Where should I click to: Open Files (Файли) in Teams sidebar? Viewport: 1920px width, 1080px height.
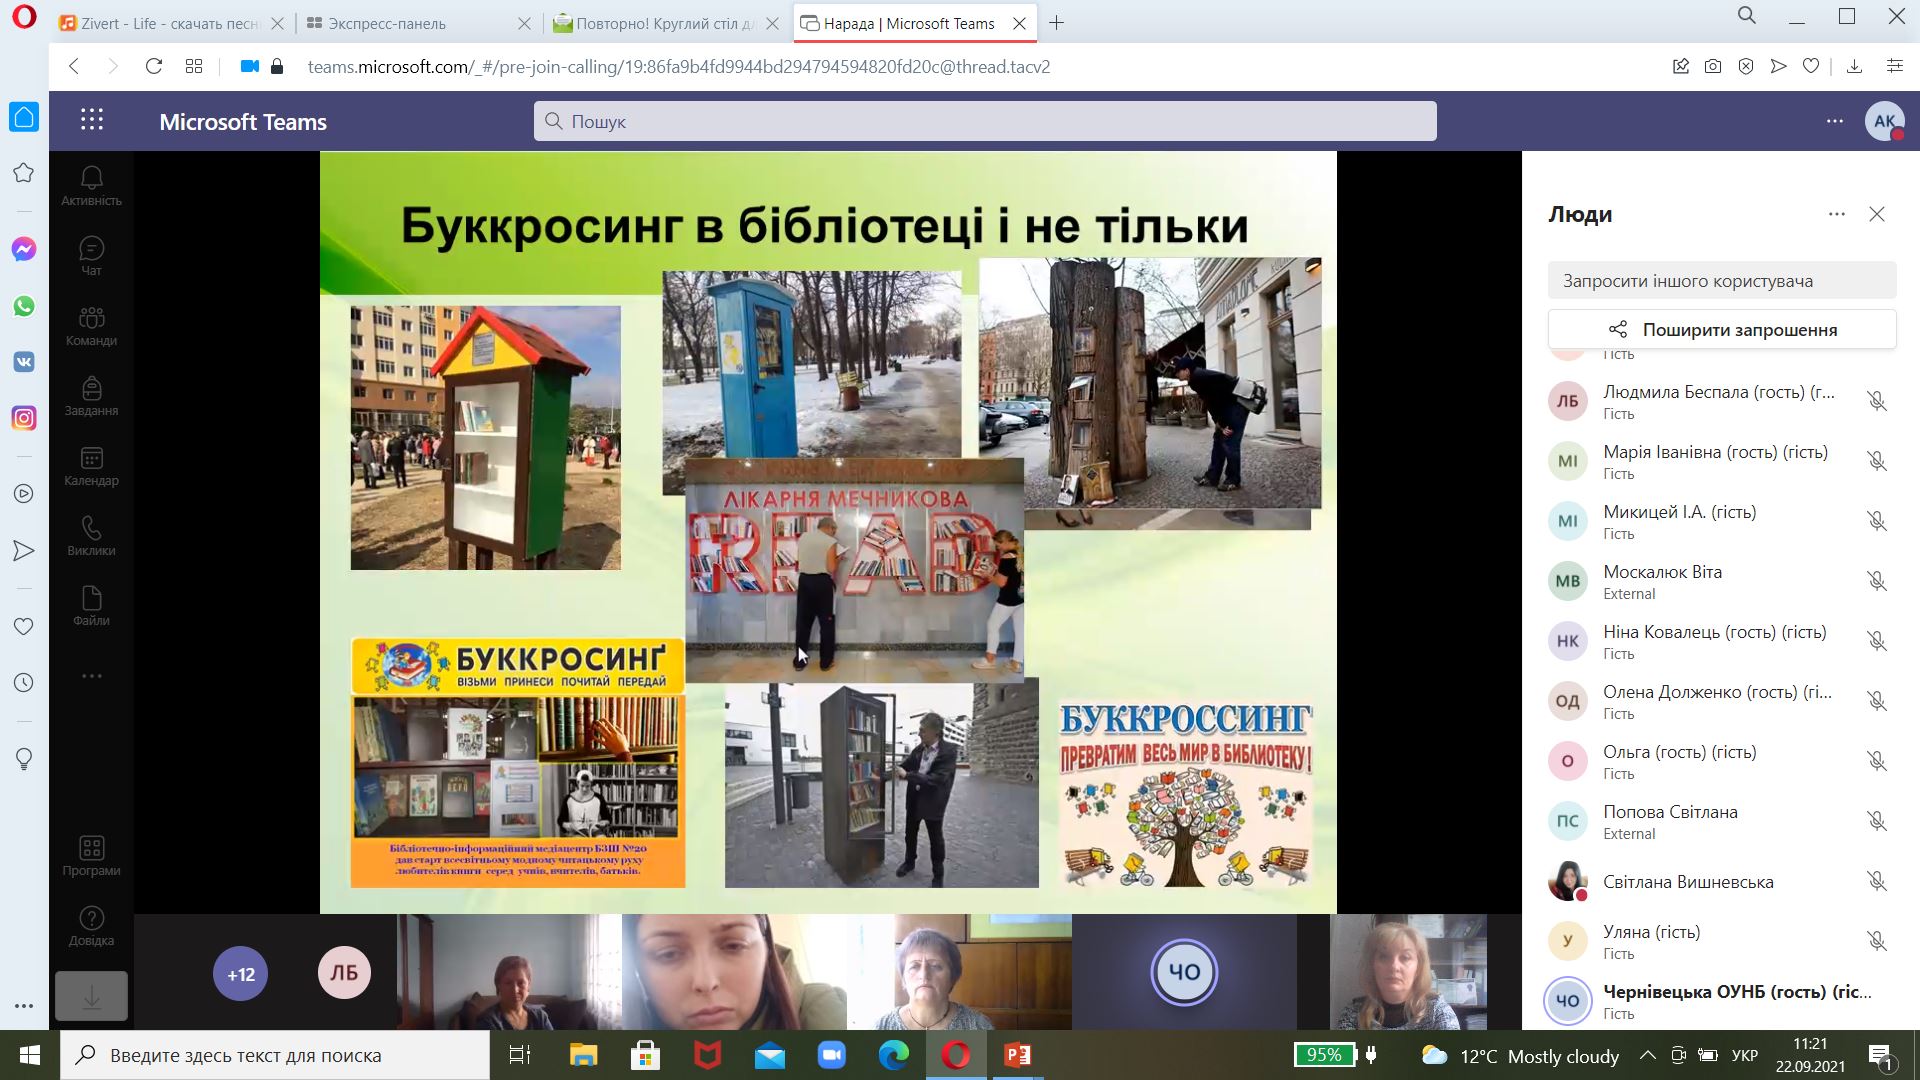coord(91,606)
